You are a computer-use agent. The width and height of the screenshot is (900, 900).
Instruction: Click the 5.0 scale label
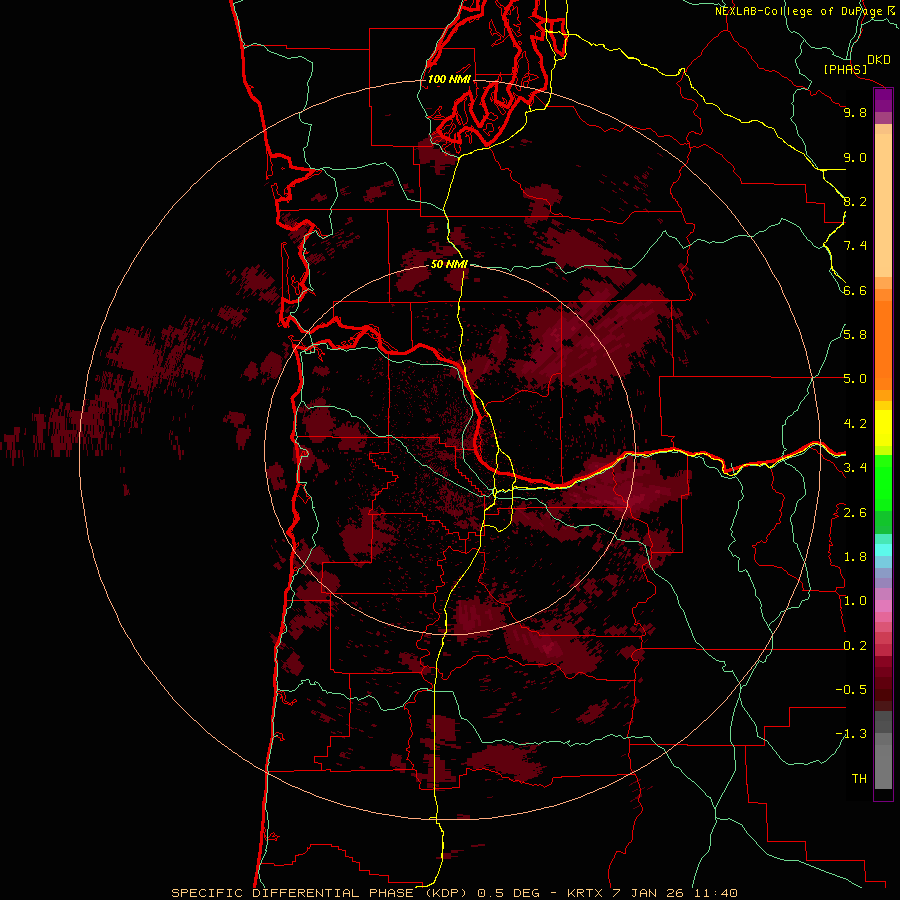[855, 379]
